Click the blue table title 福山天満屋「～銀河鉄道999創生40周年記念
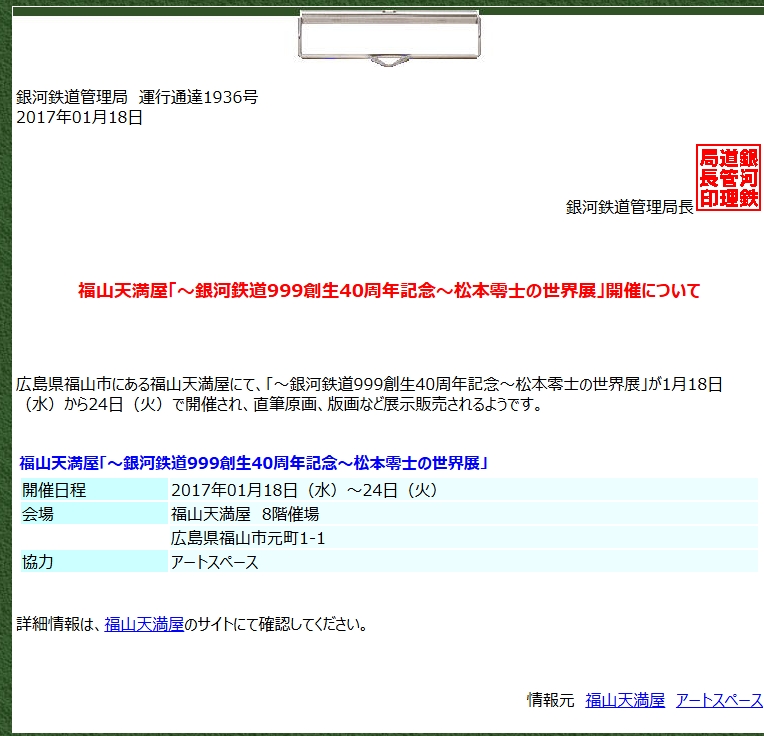Screen dimensions: 764x736 (x=253, y=463)
